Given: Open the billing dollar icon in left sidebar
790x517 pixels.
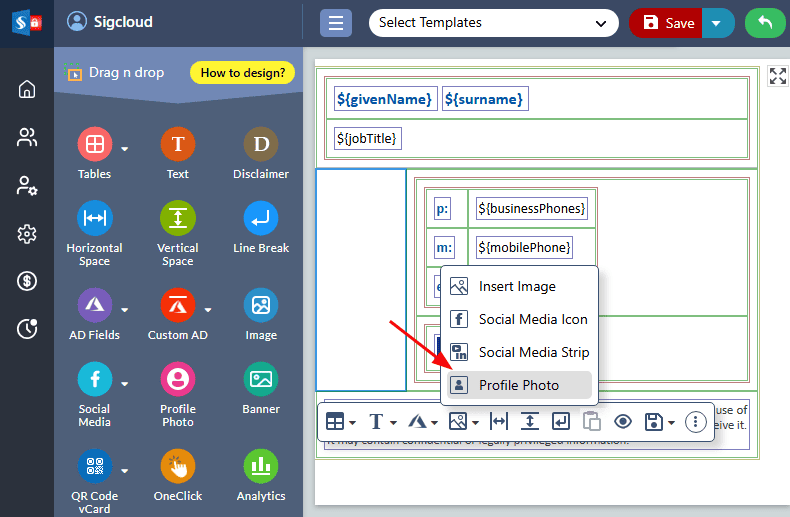Looking at the screenshot, I should tap(27, 281).
